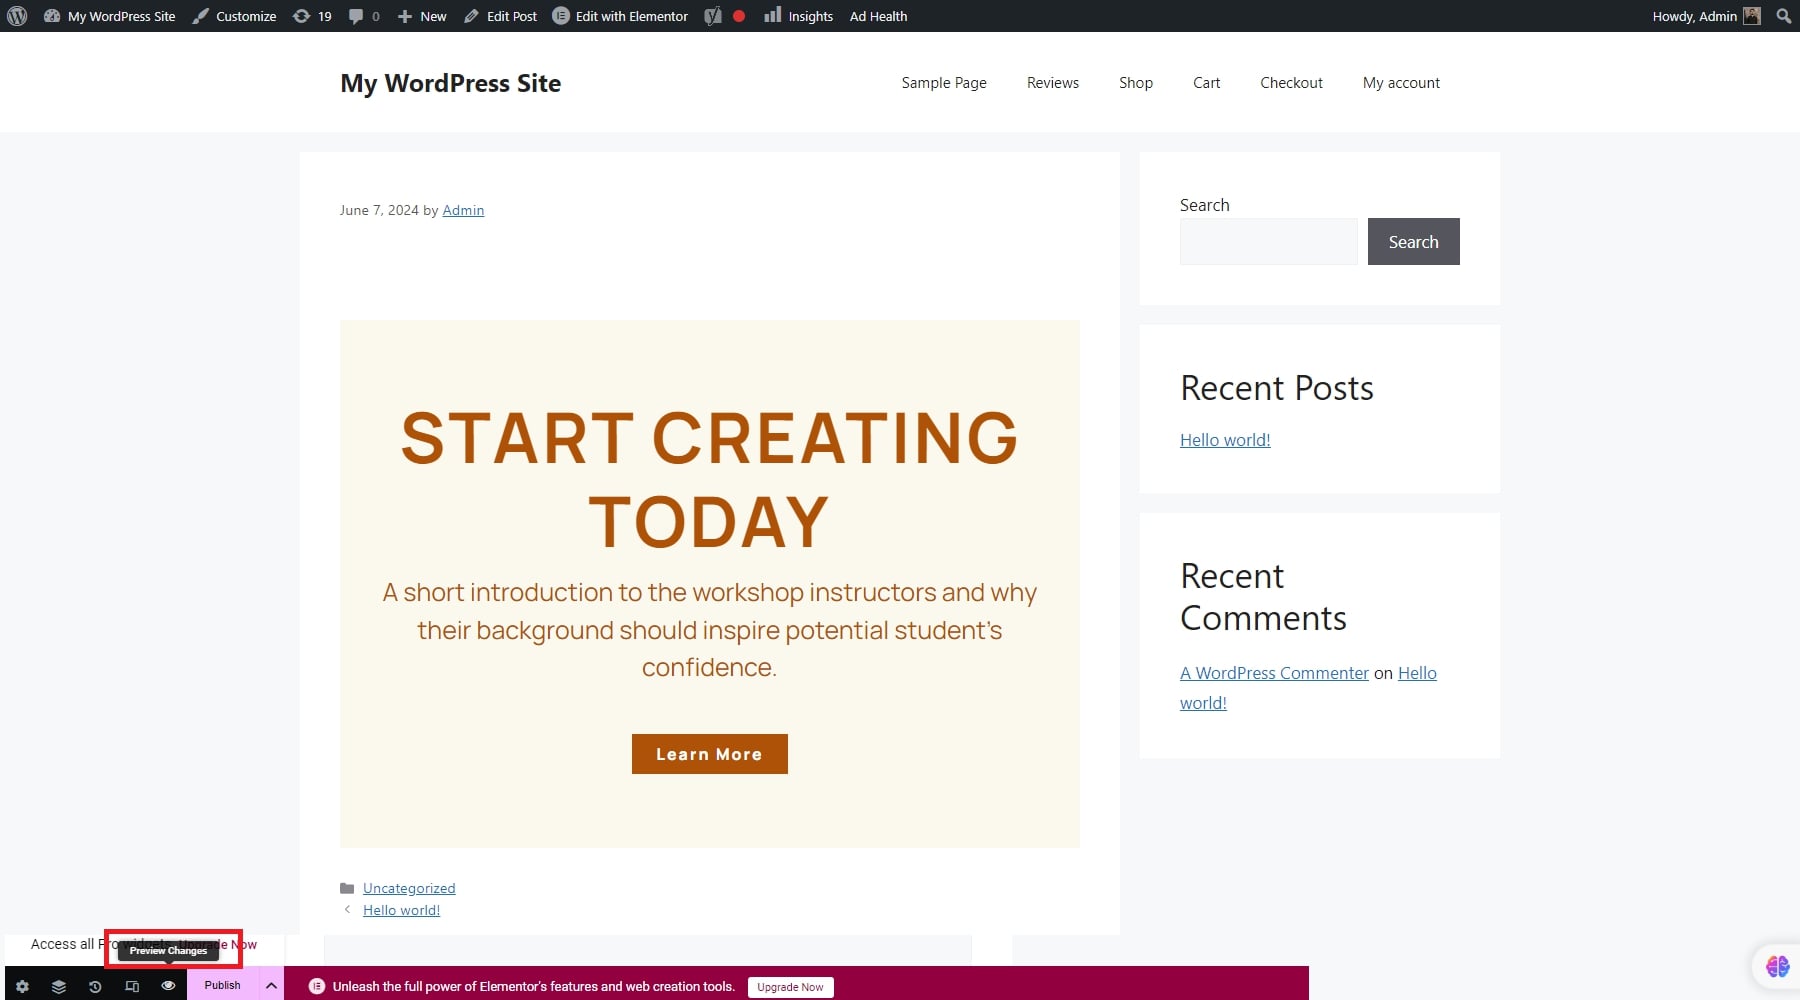
Task: Open the comments bubble icon
Action: 364,16
